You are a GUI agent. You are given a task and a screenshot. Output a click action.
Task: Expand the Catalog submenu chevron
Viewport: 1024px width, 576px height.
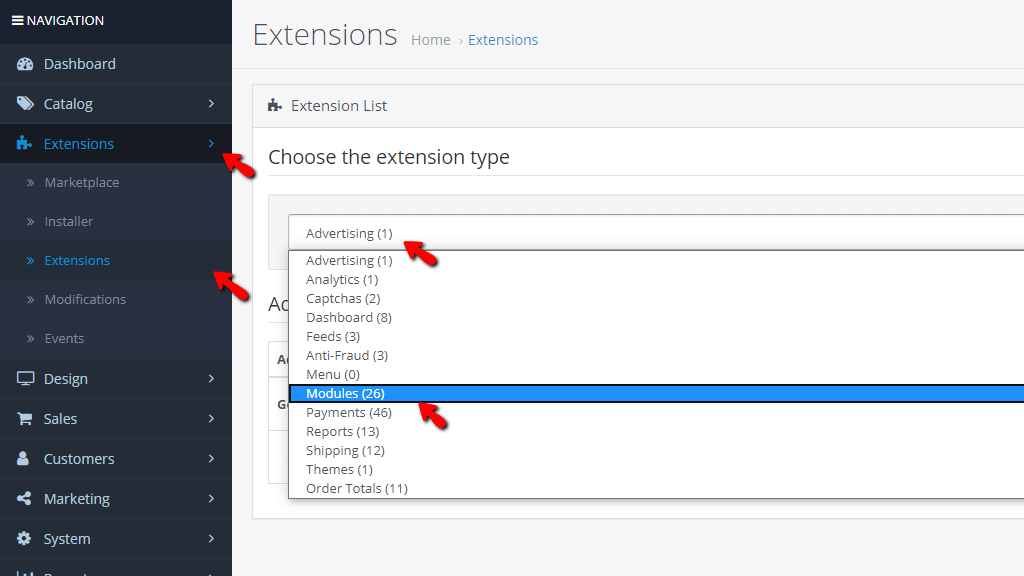click(x=213, y=103)
